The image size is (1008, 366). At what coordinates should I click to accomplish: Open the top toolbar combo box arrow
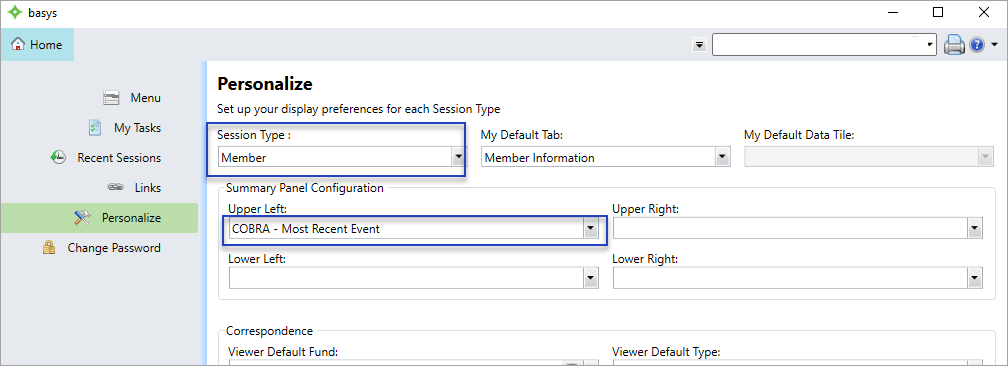click(930, 45)
